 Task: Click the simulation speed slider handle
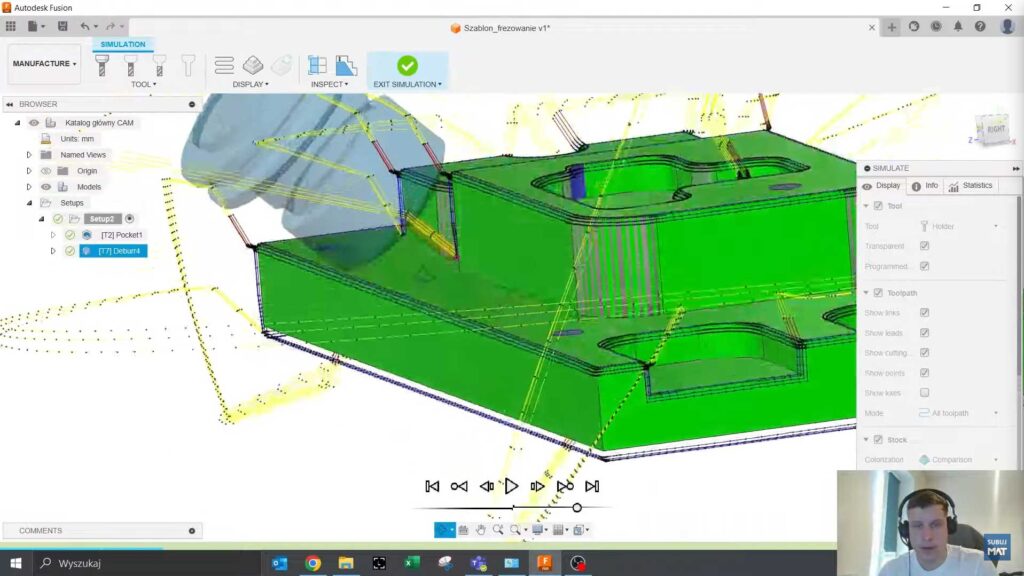577,508
